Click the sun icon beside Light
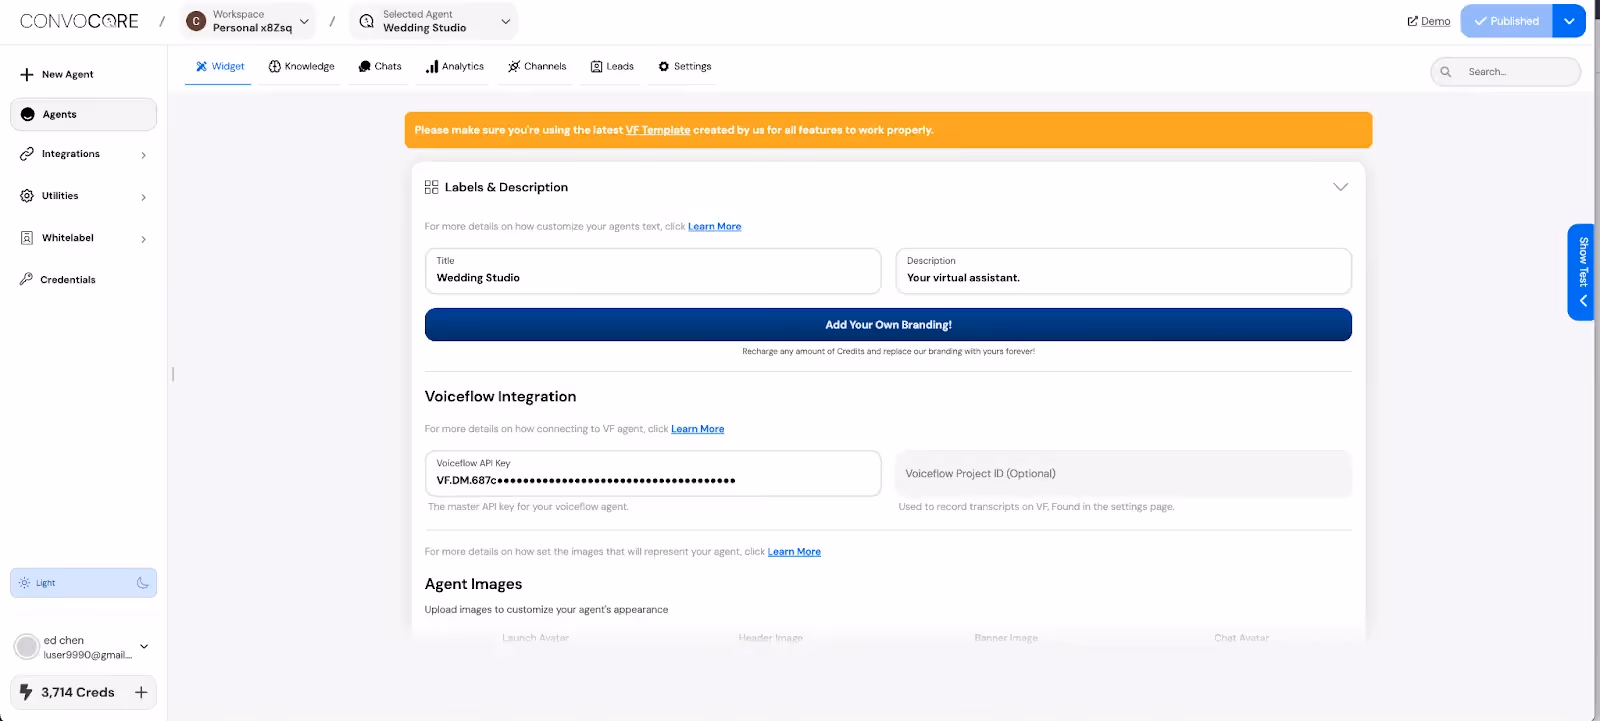Image resolution: width=1600 pixels, height=721 pixels. coord(25,583)
